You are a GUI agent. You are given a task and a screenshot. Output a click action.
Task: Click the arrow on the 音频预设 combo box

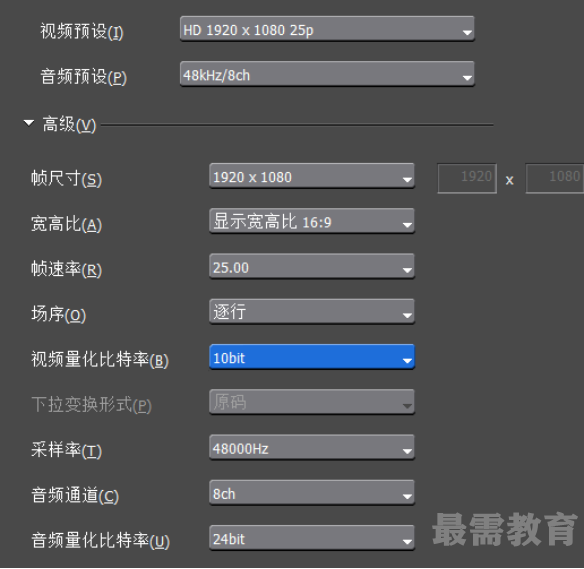tap(467, 78)
